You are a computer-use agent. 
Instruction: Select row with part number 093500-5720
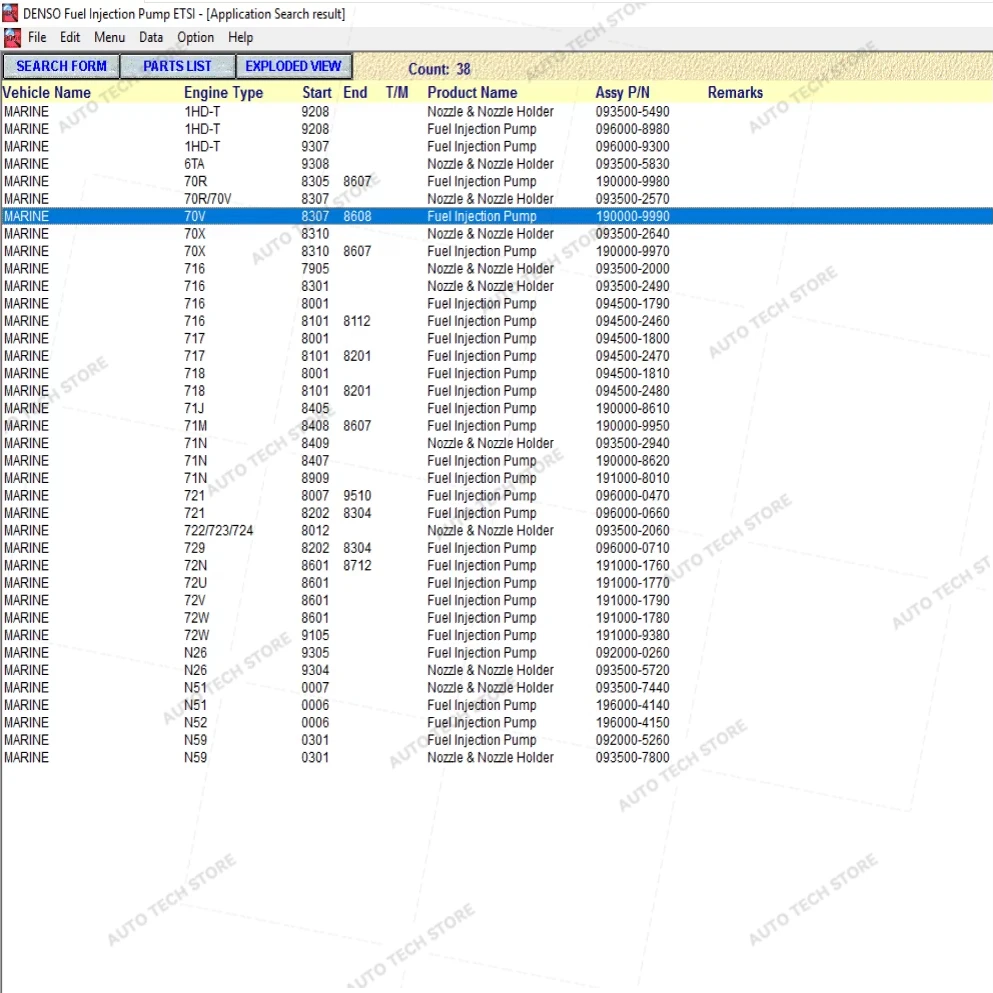click(x=496, y=670)
